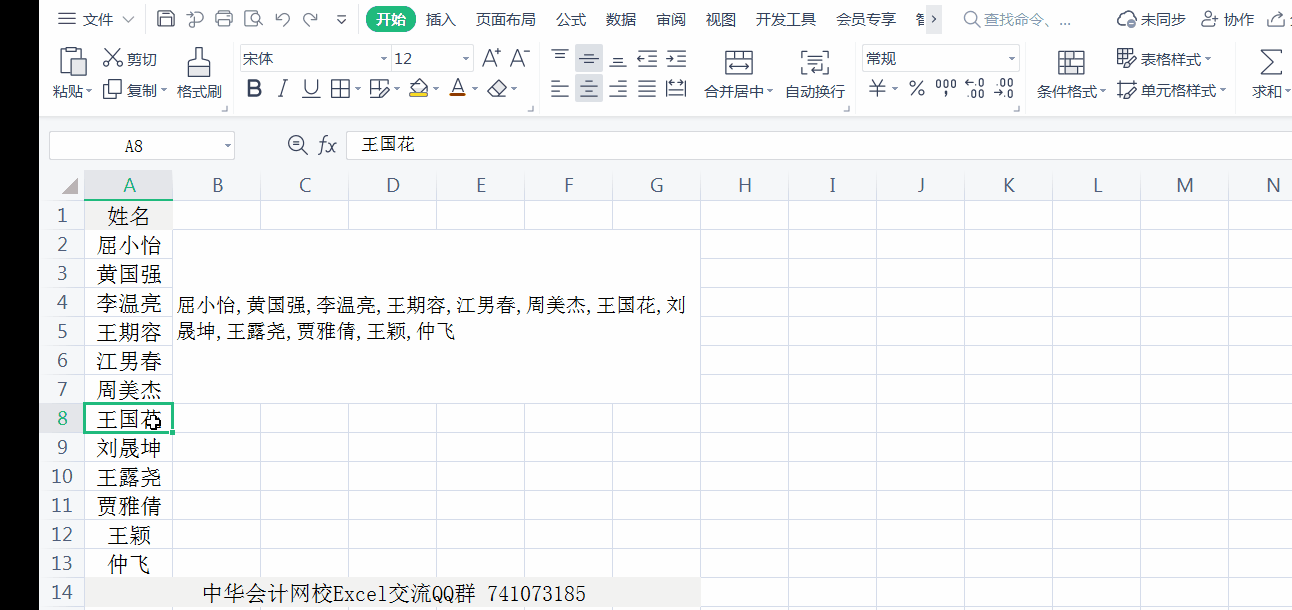The width and height of the screenshot is (1292, 610).
Task: Click the cell borders icon
Action: point(340,89)
